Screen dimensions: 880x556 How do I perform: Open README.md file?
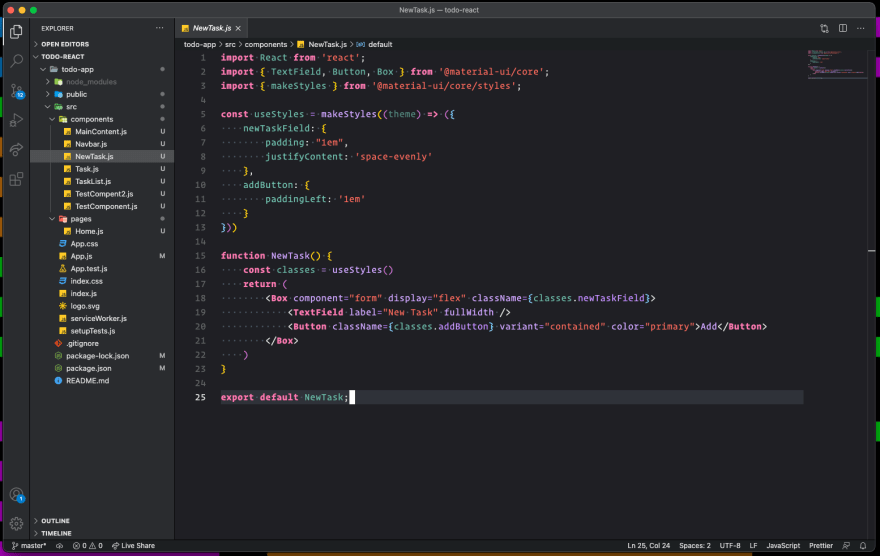coord(102,380)
